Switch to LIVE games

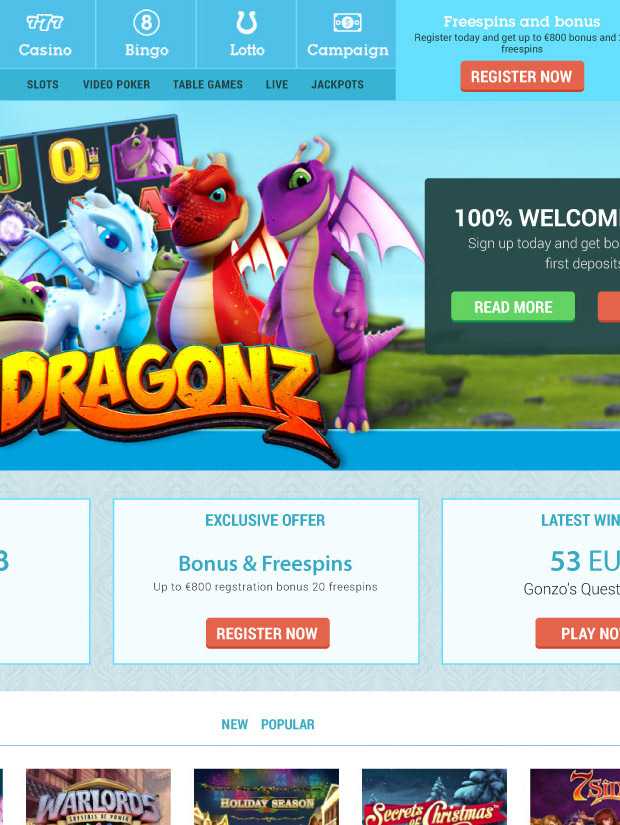[277, 84]
